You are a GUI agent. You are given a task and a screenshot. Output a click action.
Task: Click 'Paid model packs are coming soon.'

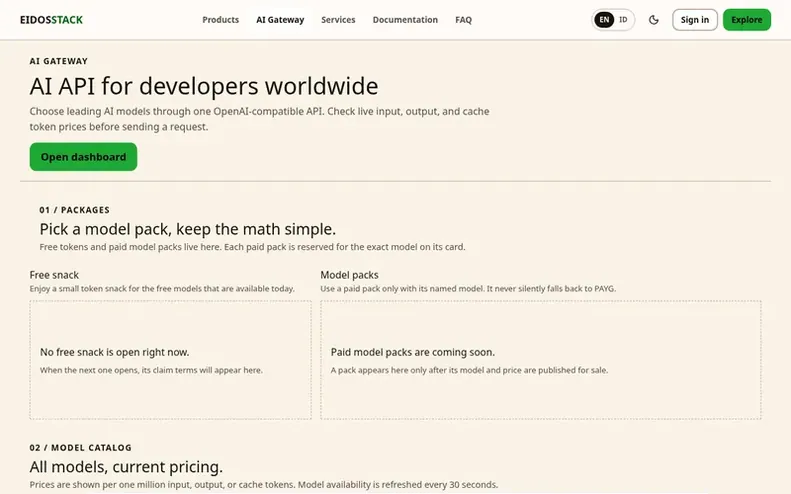point(413,352)
